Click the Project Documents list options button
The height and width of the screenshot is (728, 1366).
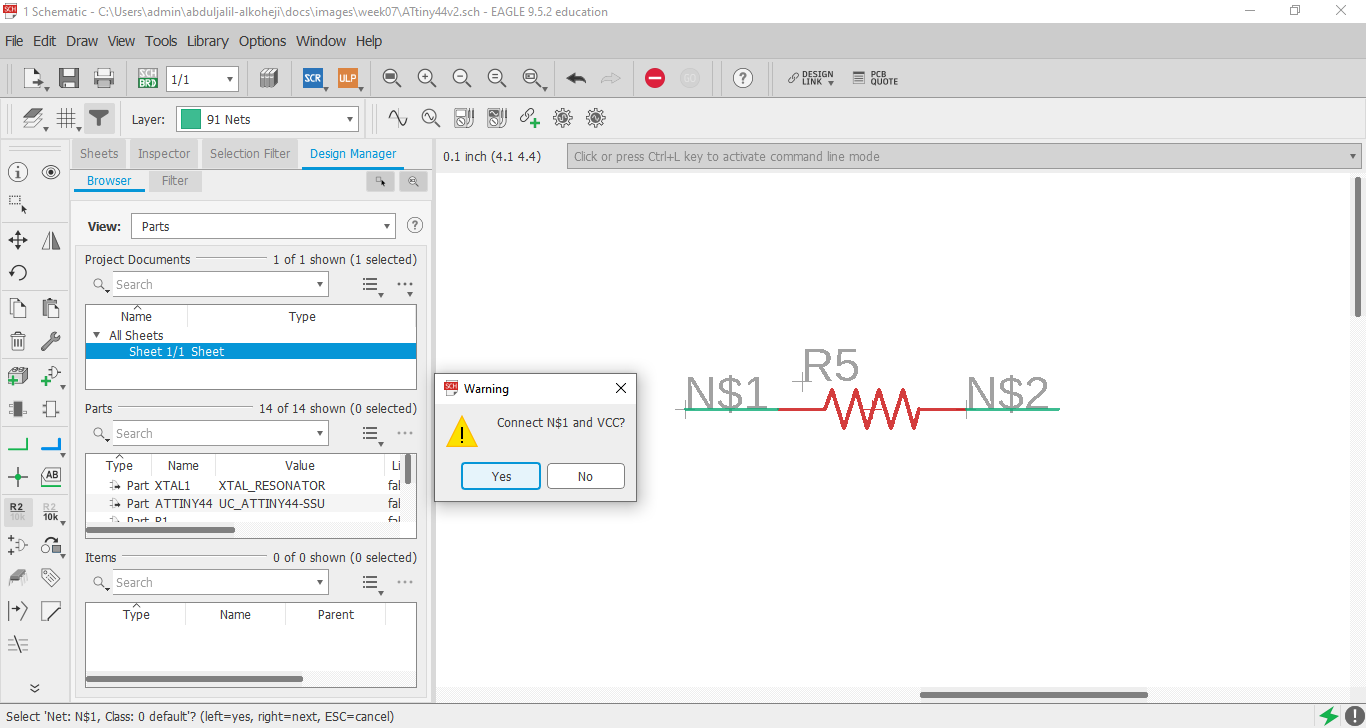point(372,286)
